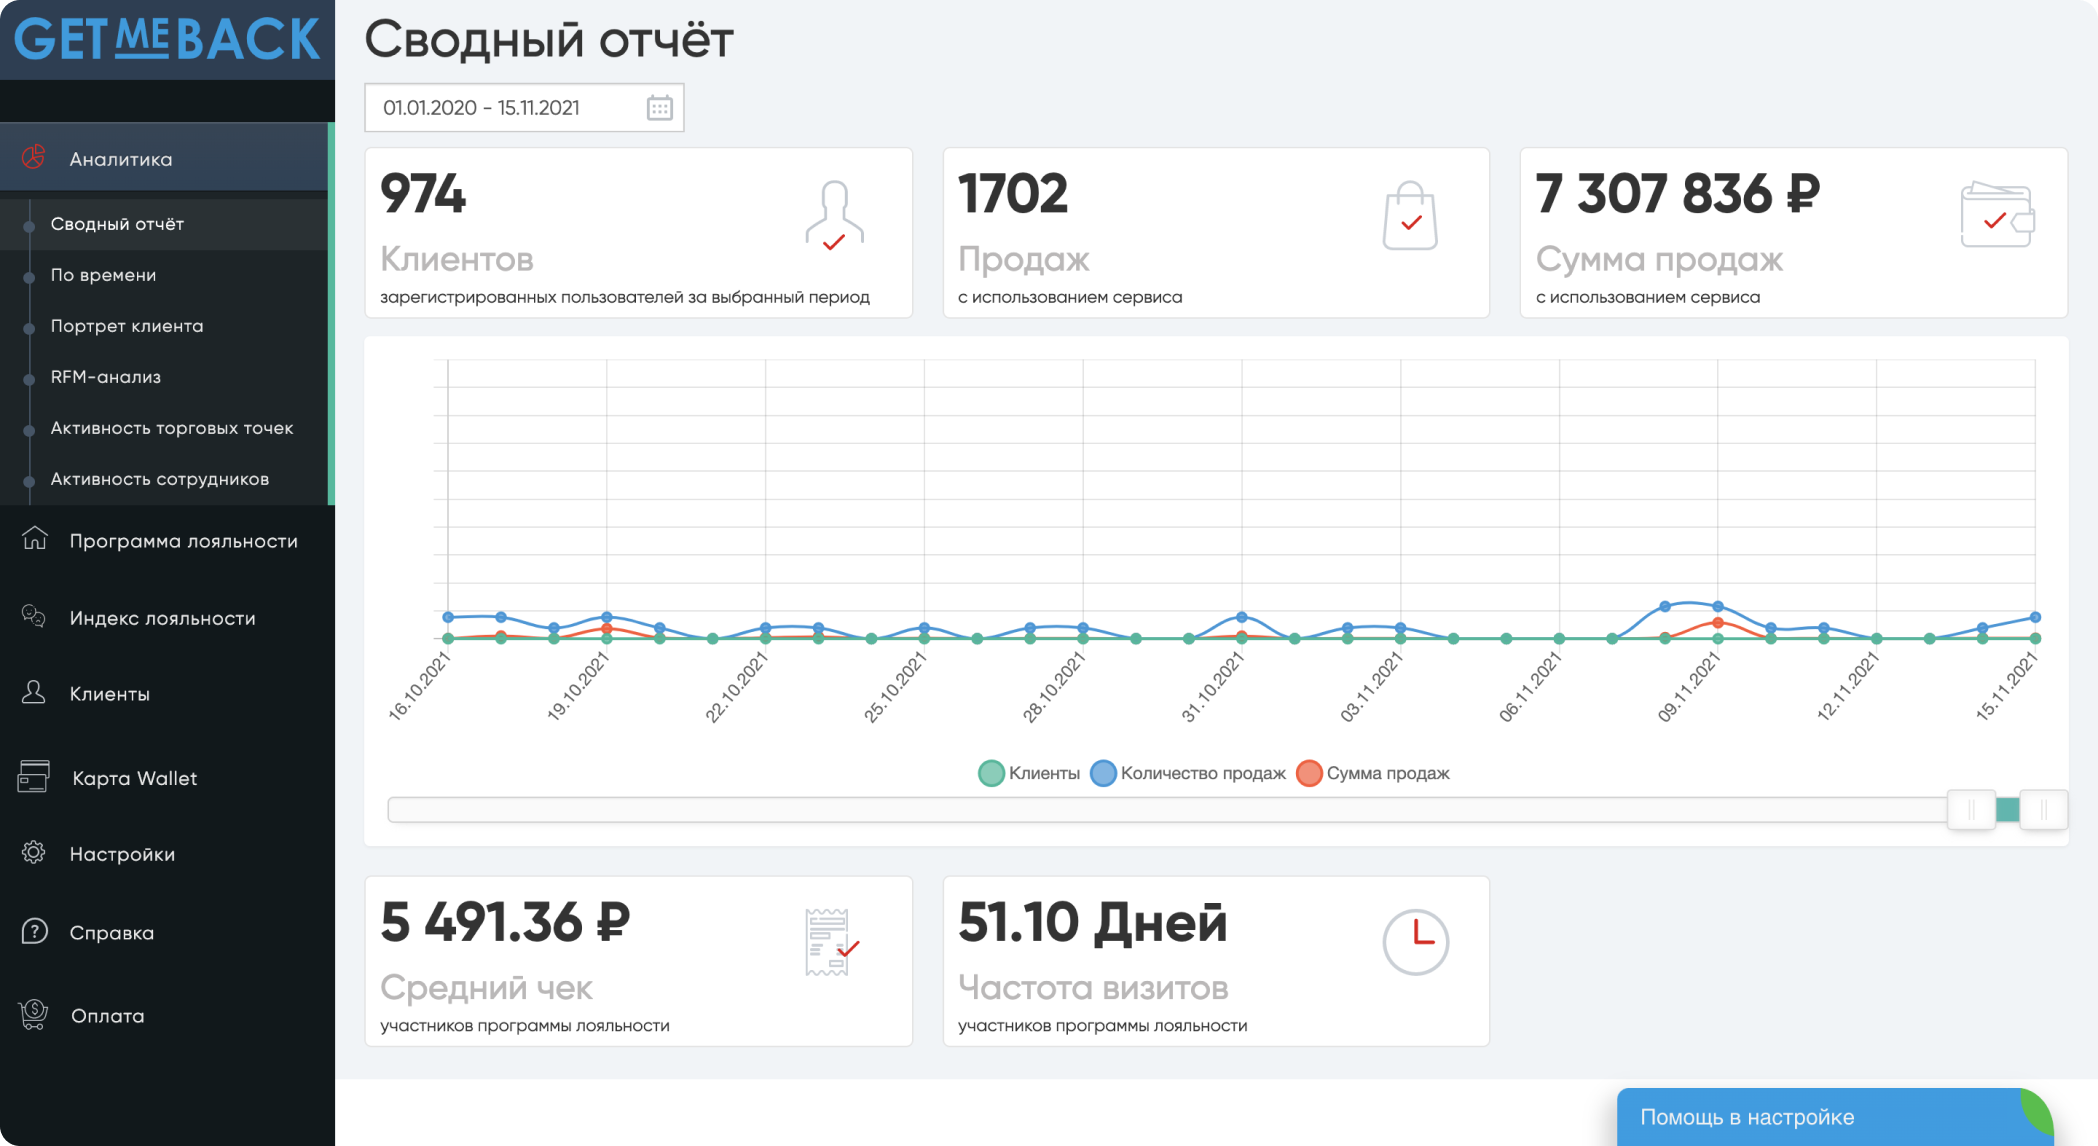The width and height of the screenshot is (2098, 1146).
Task: Click the green leaf icon on help widget
Action: pos(2036,1111)
